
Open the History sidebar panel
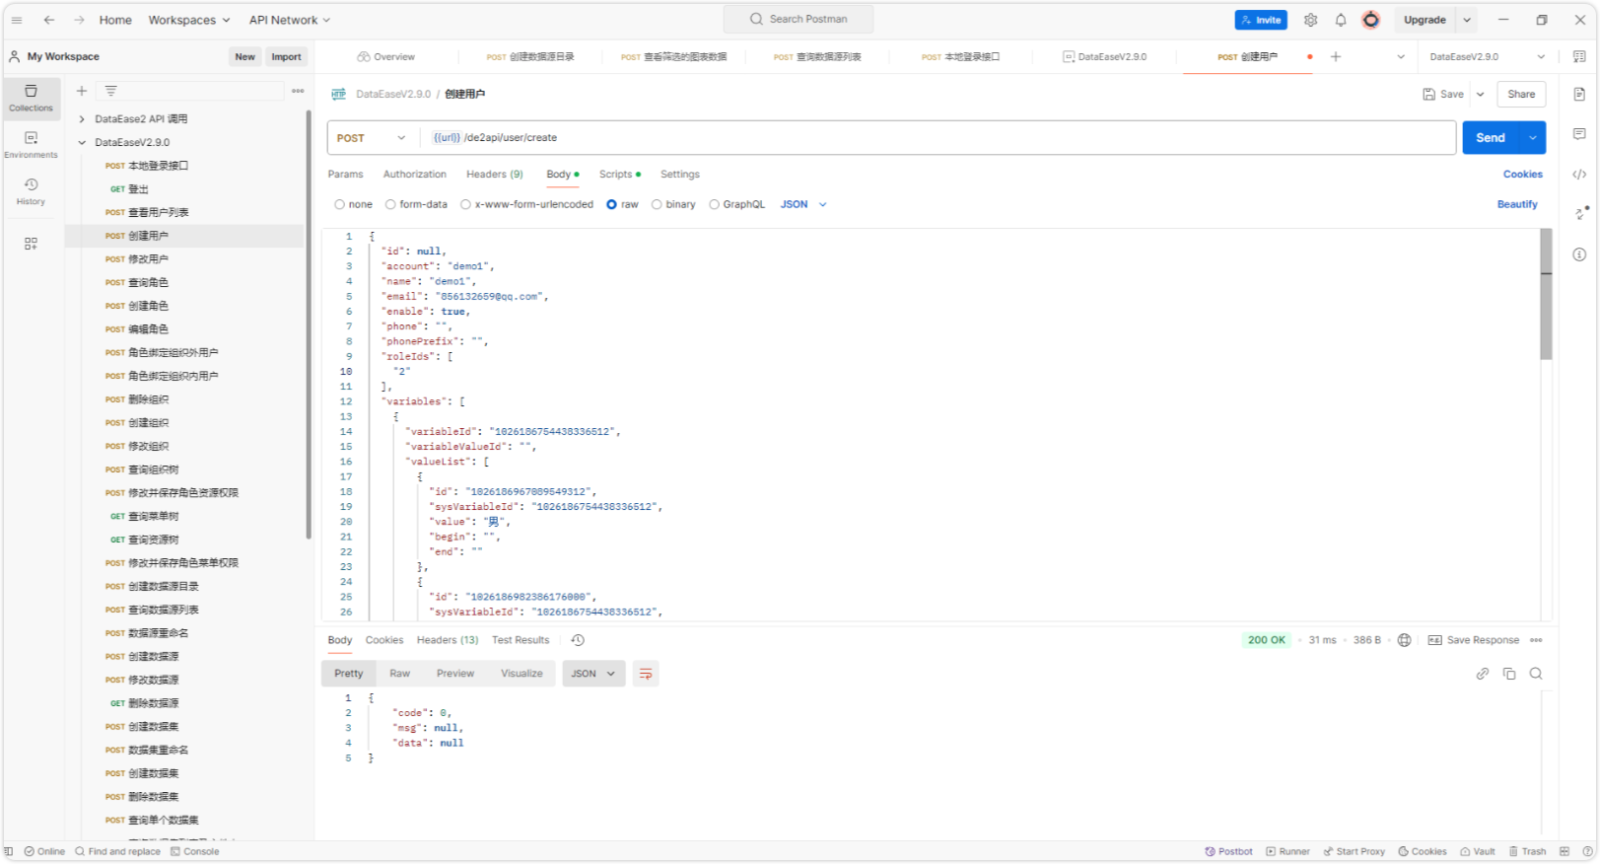[x=31, y=191]
